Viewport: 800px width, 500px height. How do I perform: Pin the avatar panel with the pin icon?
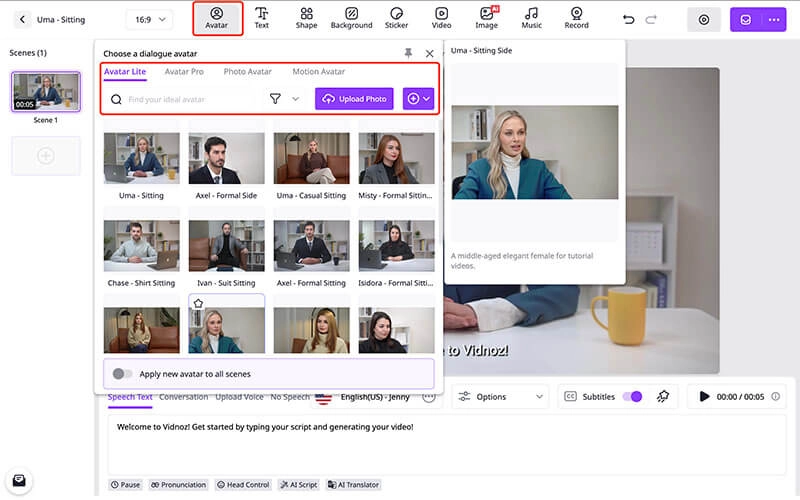point(408,53)
